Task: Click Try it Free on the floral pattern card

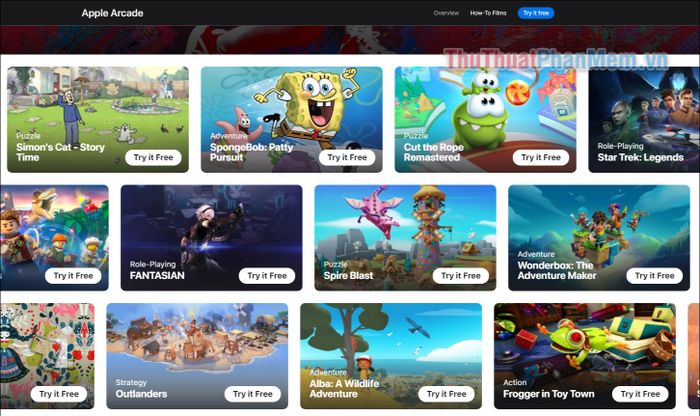Action: coord(59,394)
